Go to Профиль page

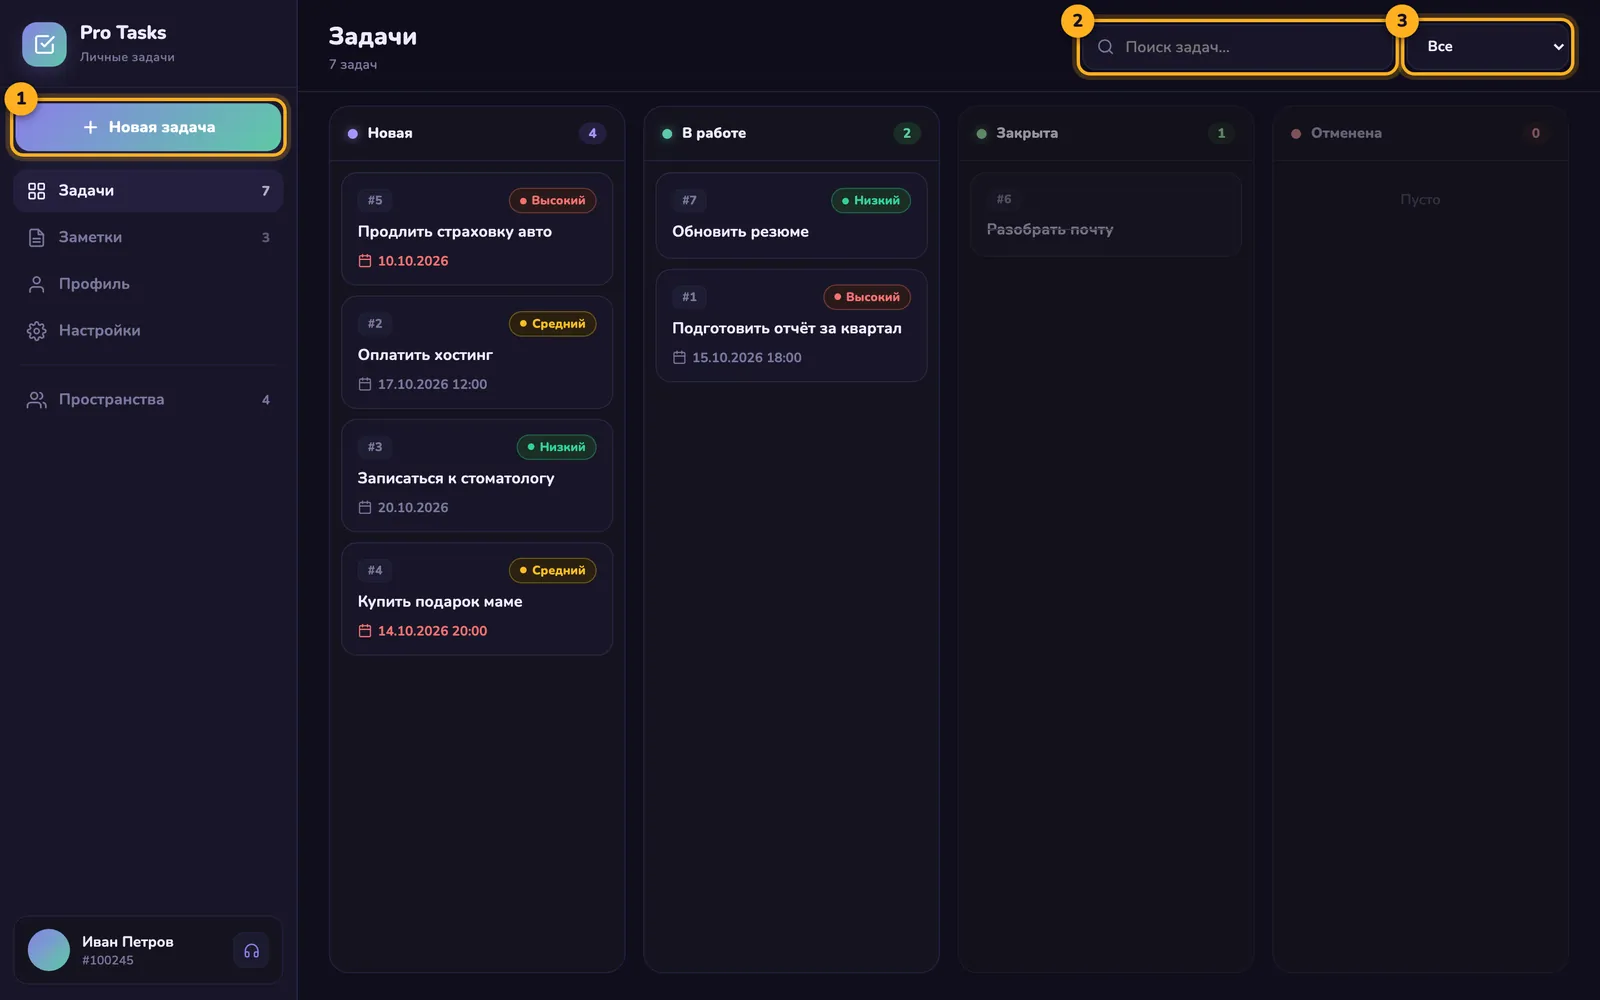[148, 284]
